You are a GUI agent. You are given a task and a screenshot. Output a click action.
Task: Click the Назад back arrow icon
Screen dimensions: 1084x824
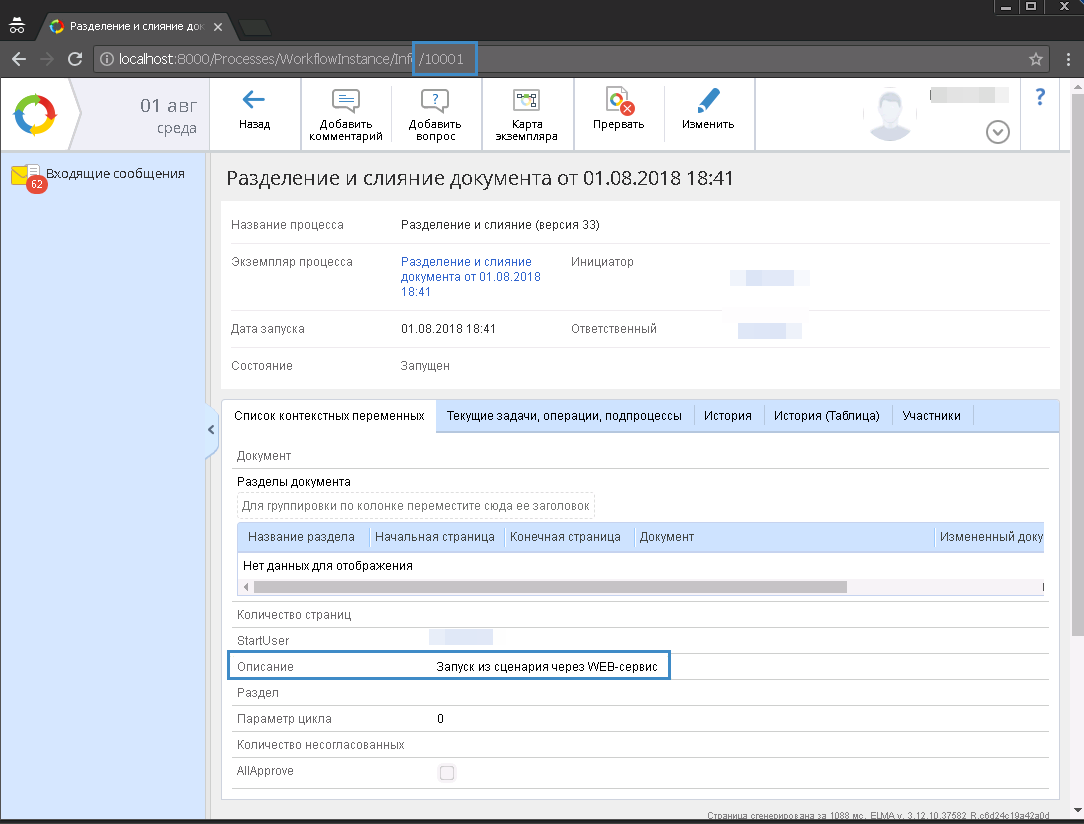[x=254, y=99]
